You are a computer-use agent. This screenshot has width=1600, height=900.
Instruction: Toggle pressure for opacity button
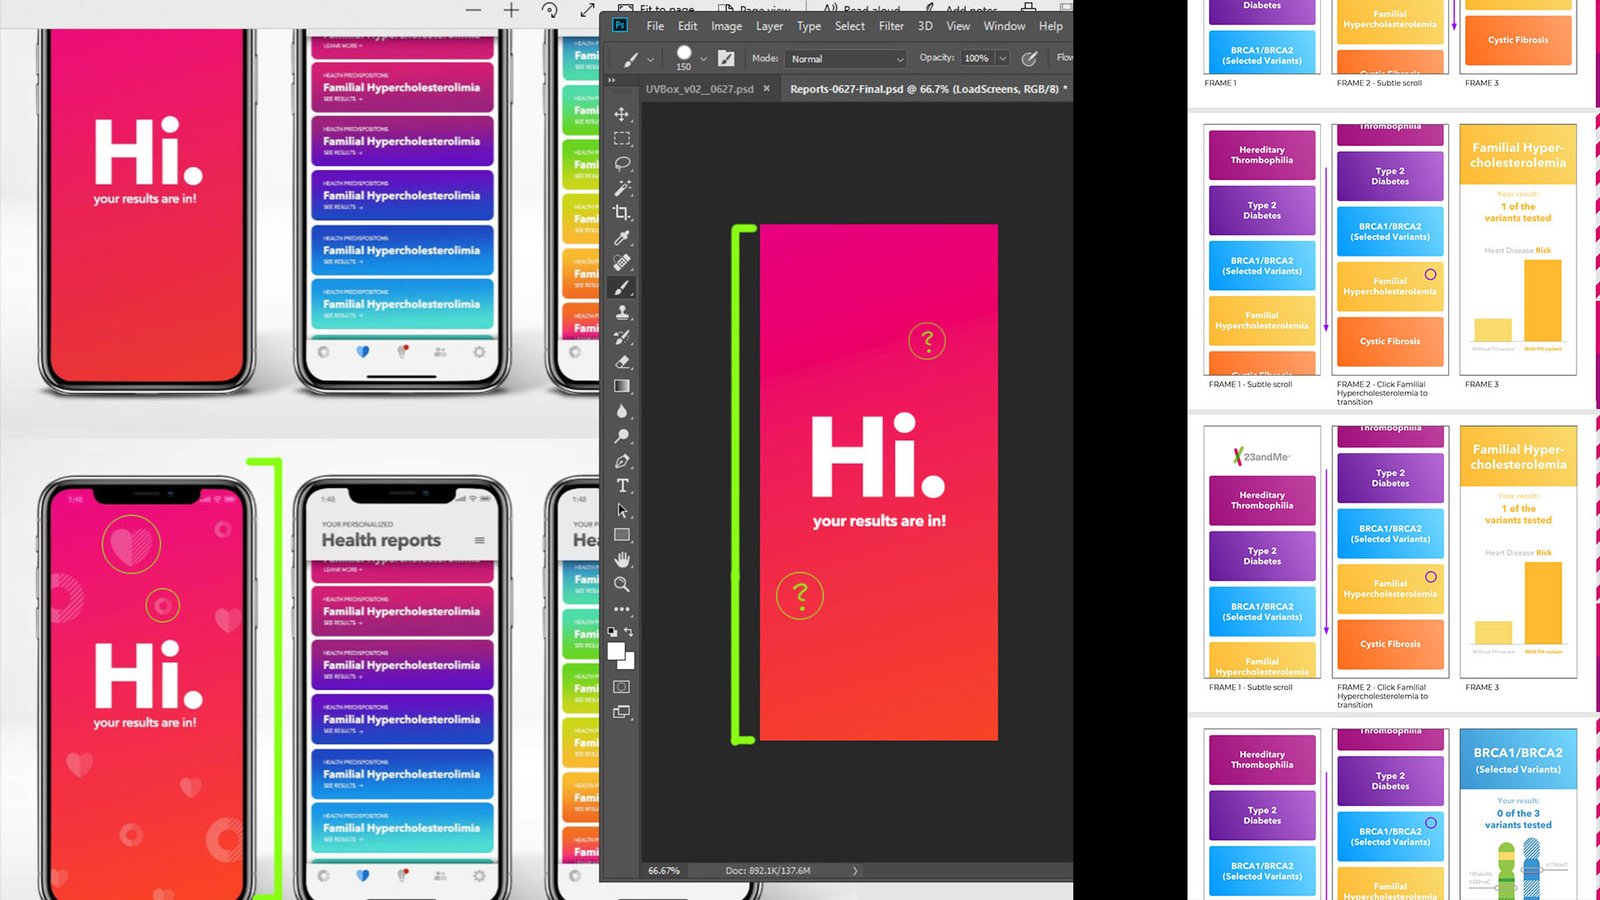coord(1029,59)
